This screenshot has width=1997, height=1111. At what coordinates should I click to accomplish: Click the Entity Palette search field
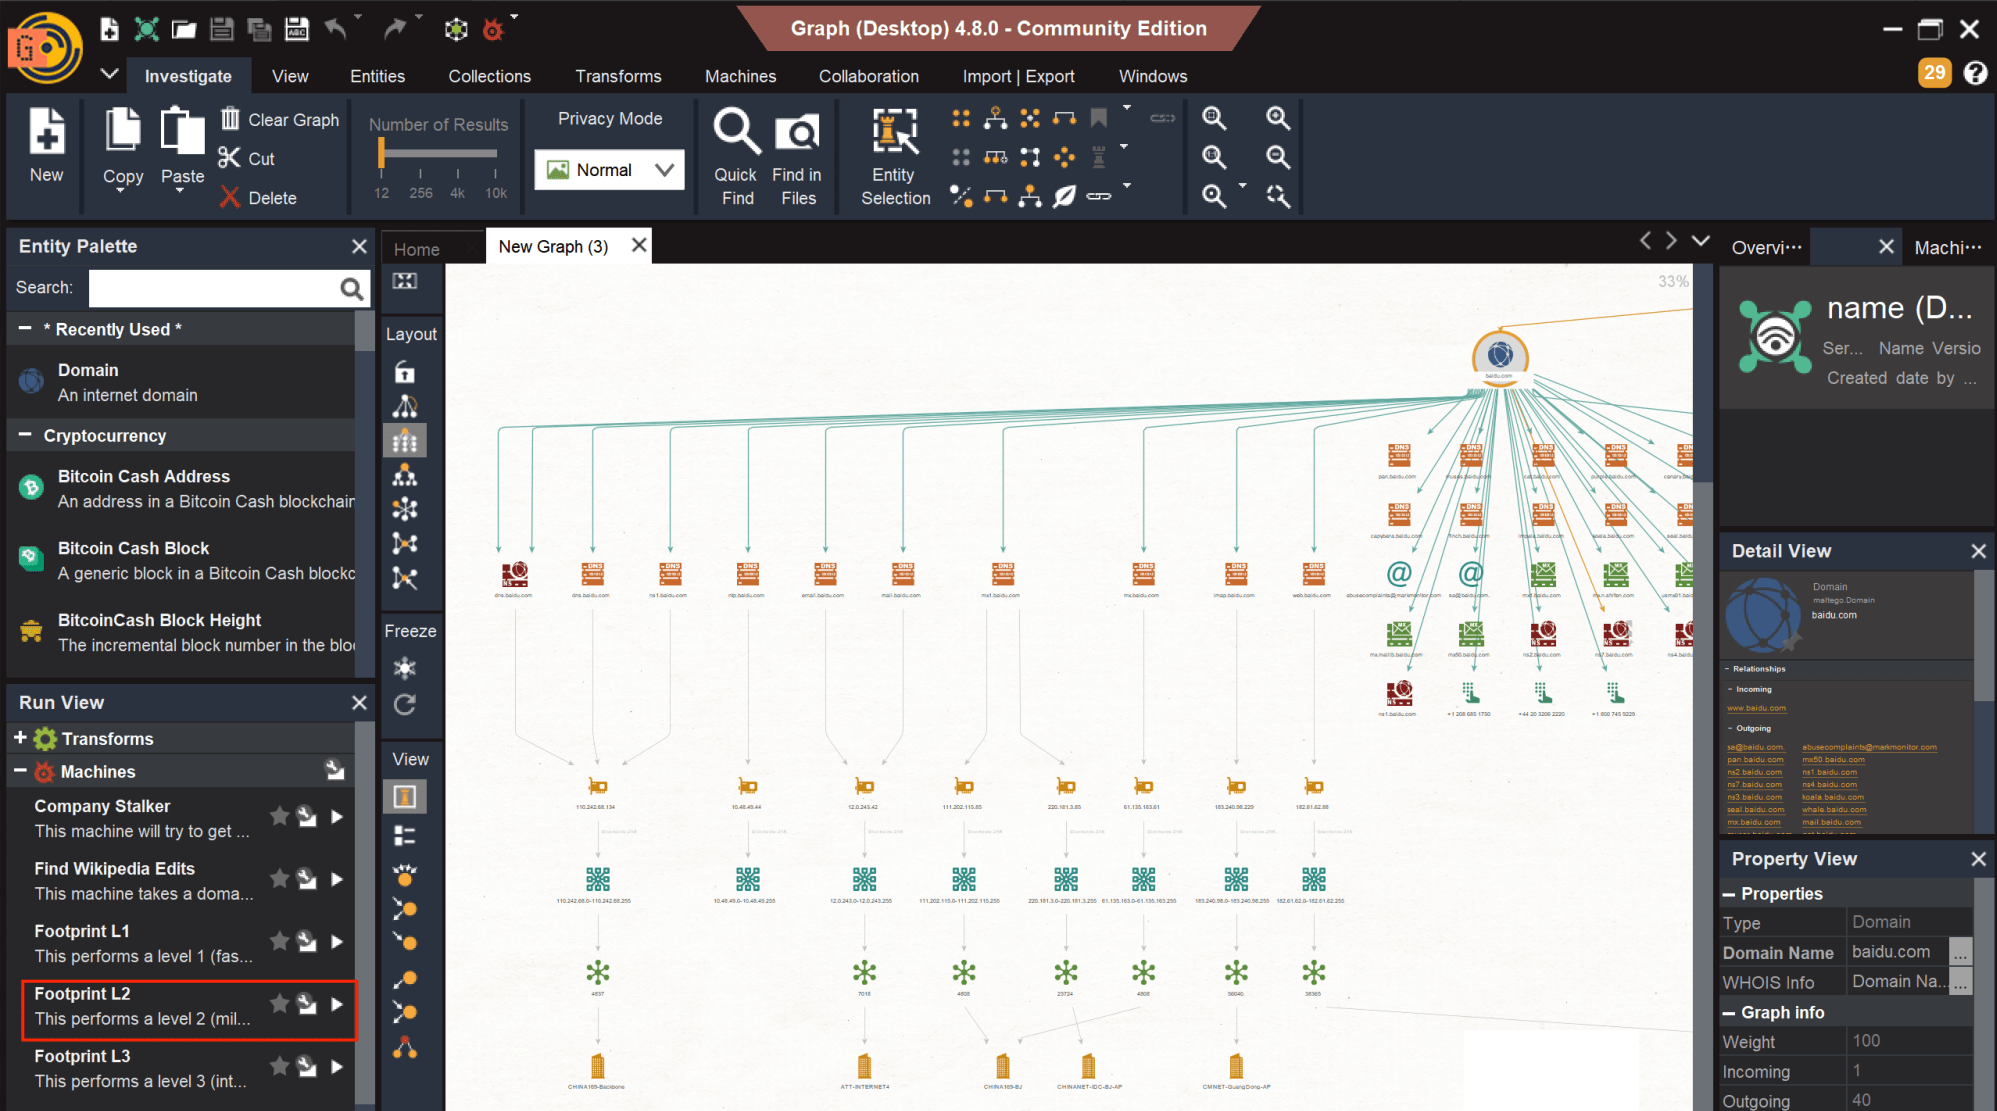point(214,288)
